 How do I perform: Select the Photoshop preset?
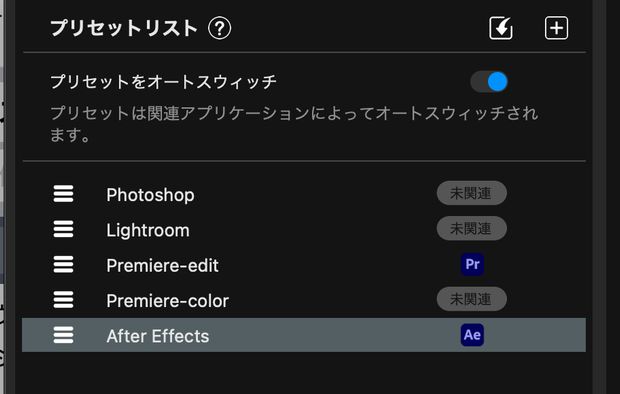click(150, 195)
